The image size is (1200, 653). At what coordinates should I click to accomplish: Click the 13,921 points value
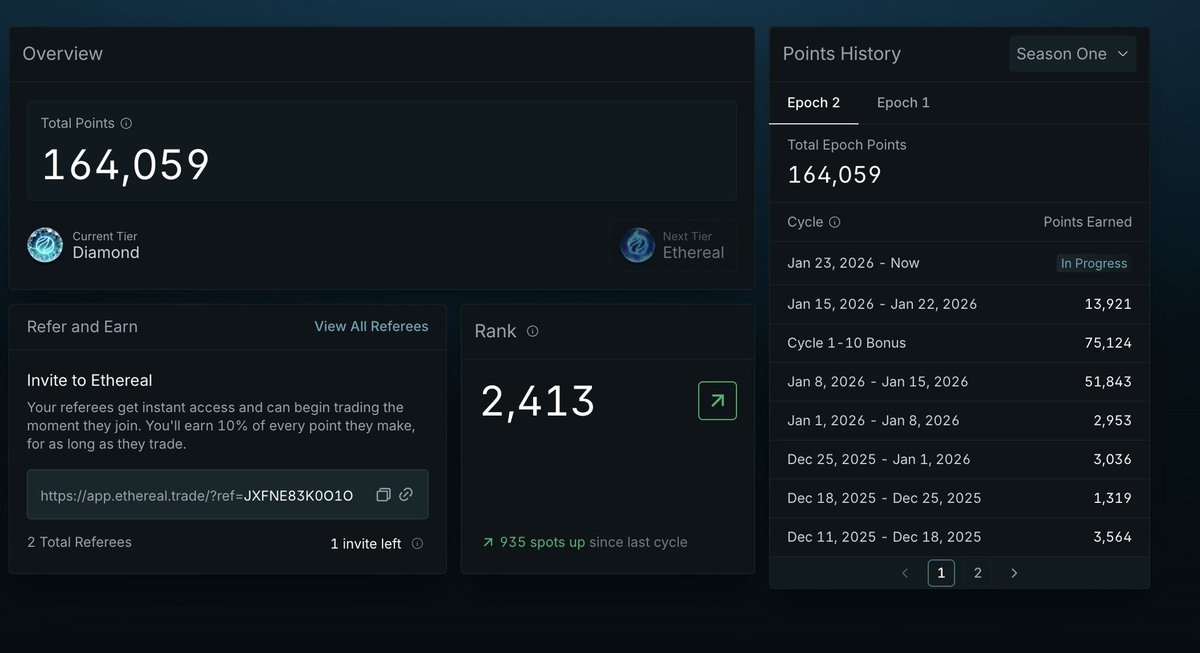click(x=1108, y=303)
